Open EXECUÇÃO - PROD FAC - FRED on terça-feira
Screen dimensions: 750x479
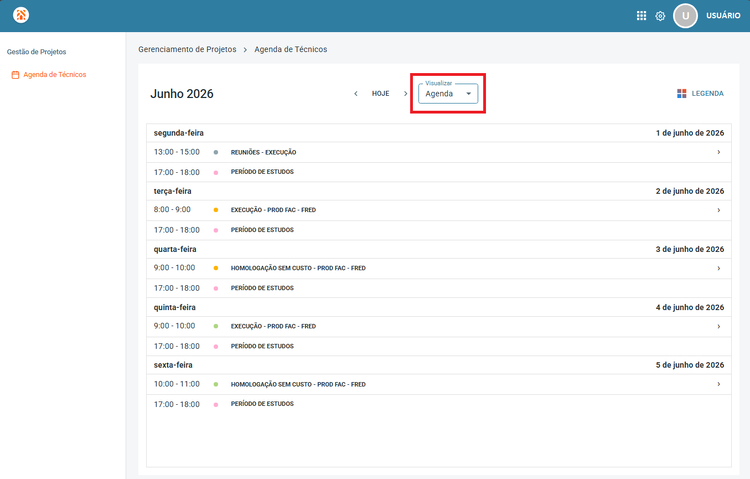[x=273, y=210]
